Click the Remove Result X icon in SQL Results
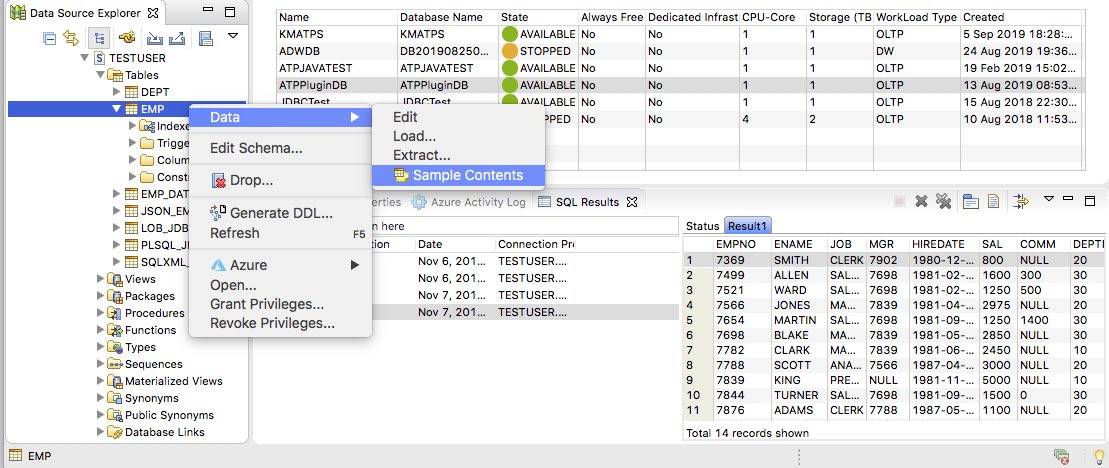The image size is (1109, 468). [x=921, y=202]
